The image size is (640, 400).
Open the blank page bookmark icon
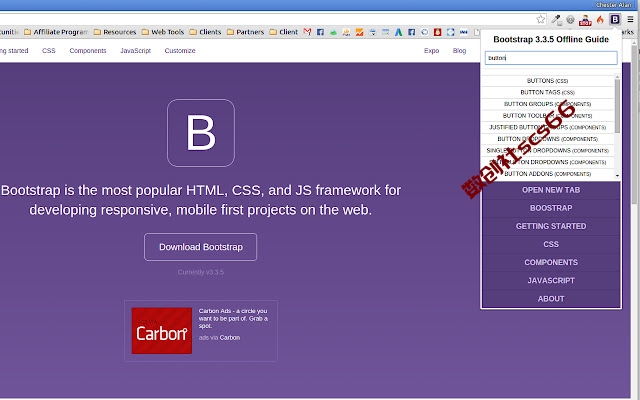tap(476, 32)
